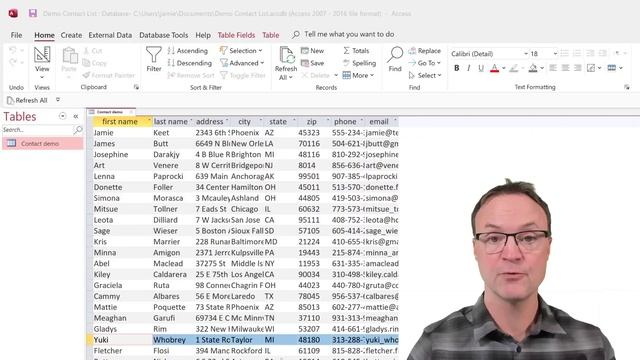Viewport: 640px width, 360px height.
Task: Click the Align Right icon
Action: [x=577, y=68]
